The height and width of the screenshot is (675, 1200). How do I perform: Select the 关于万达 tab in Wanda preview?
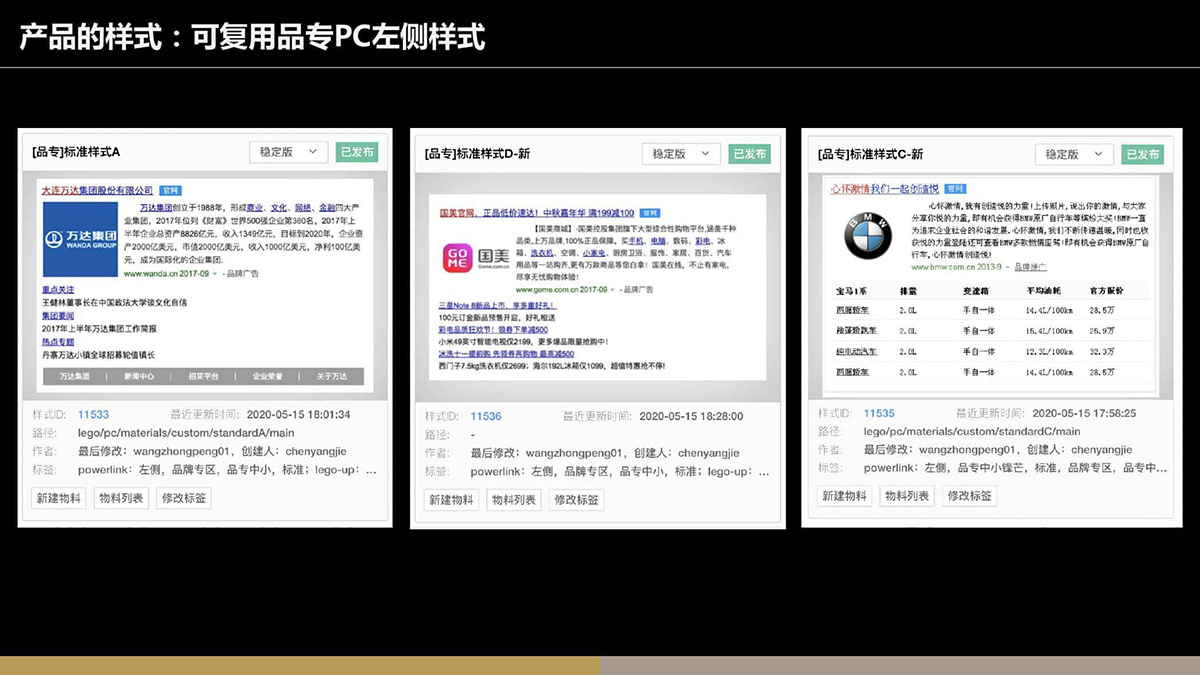click(x=331, y=376)
